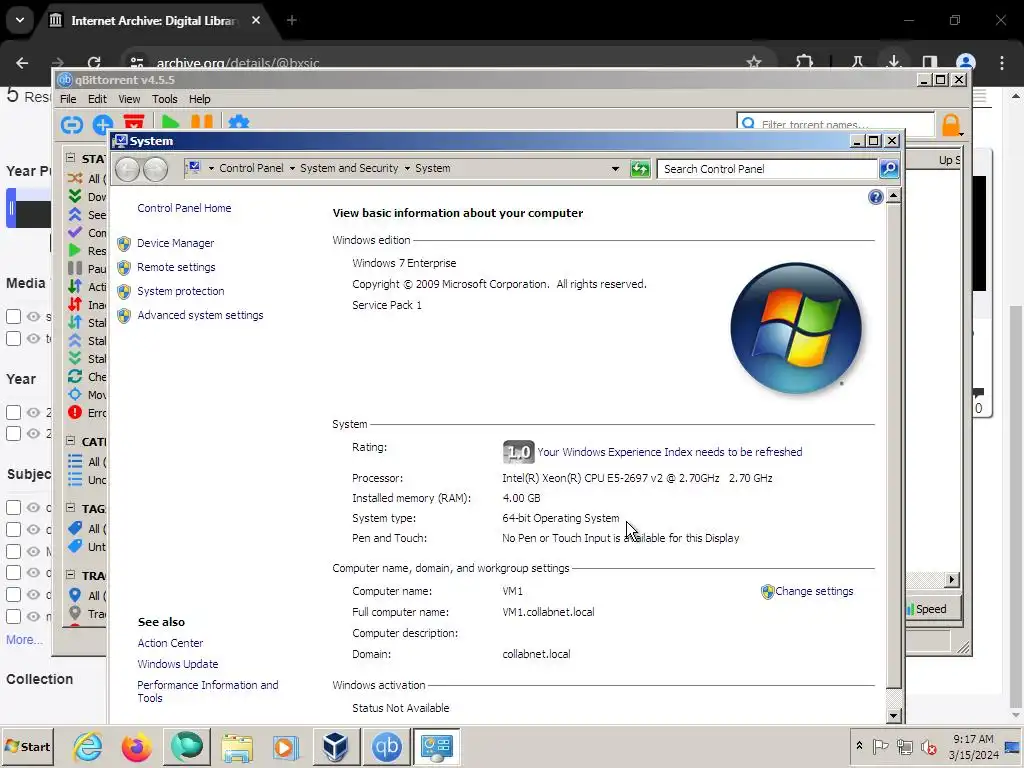Viewport: 1024px width, 768px height.
Task: Click the Windows Experience Index 1.0 rating badge
Action: (x=519, y=452)
